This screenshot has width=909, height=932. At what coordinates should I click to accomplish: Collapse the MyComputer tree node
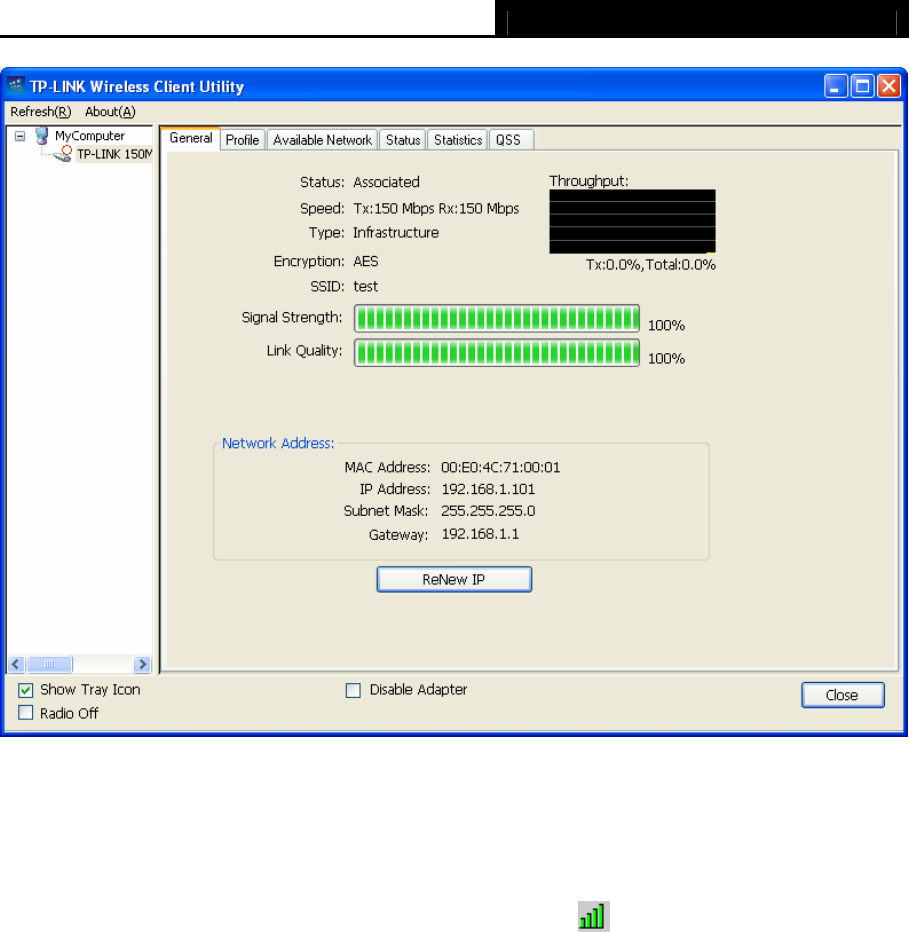point(20,136)
